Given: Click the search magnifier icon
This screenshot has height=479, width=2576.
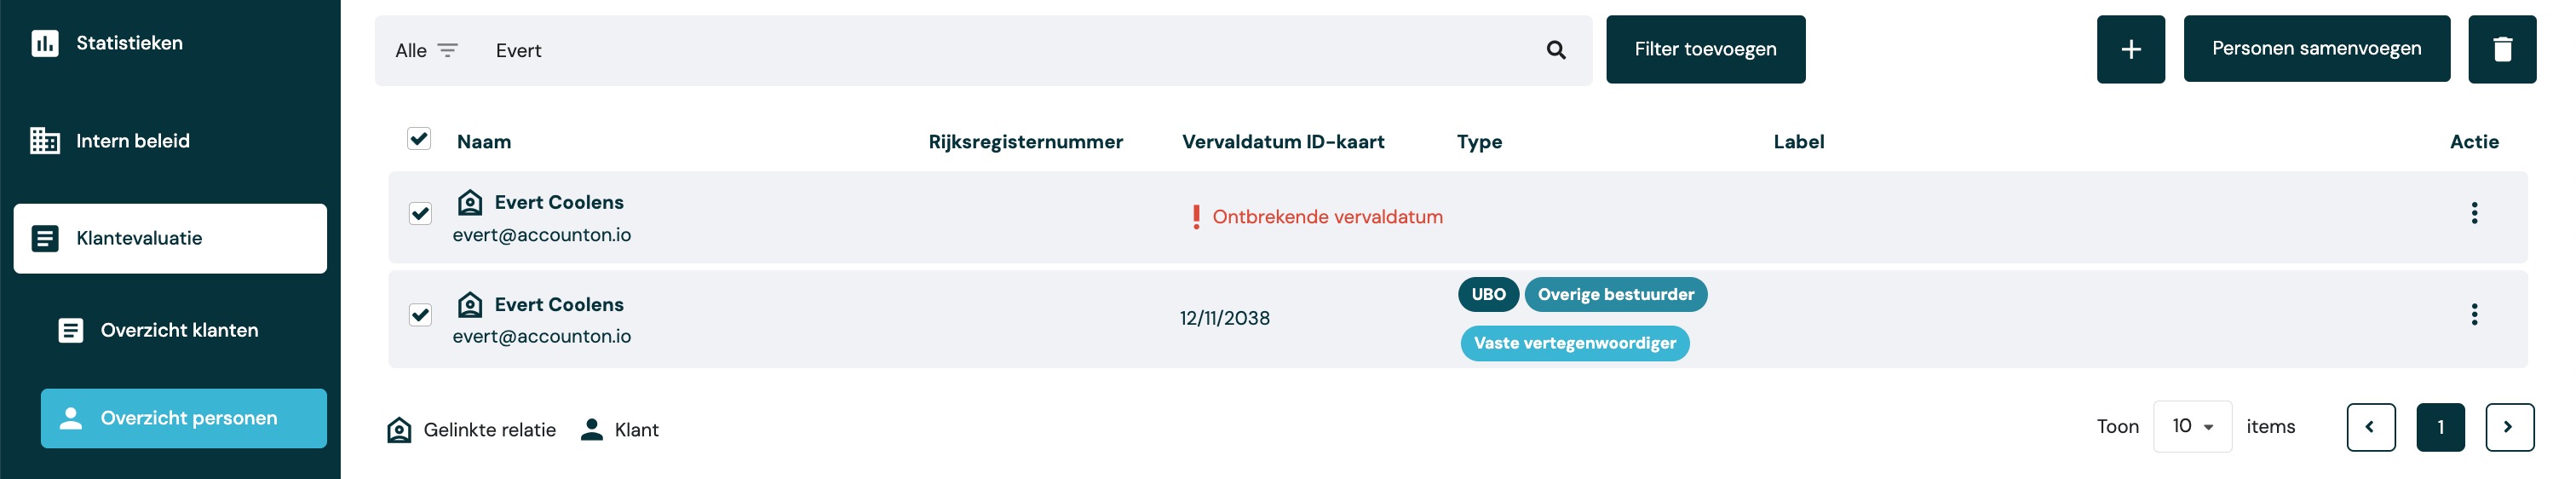Looking at the screenshot, I should tap(1555, 50).
